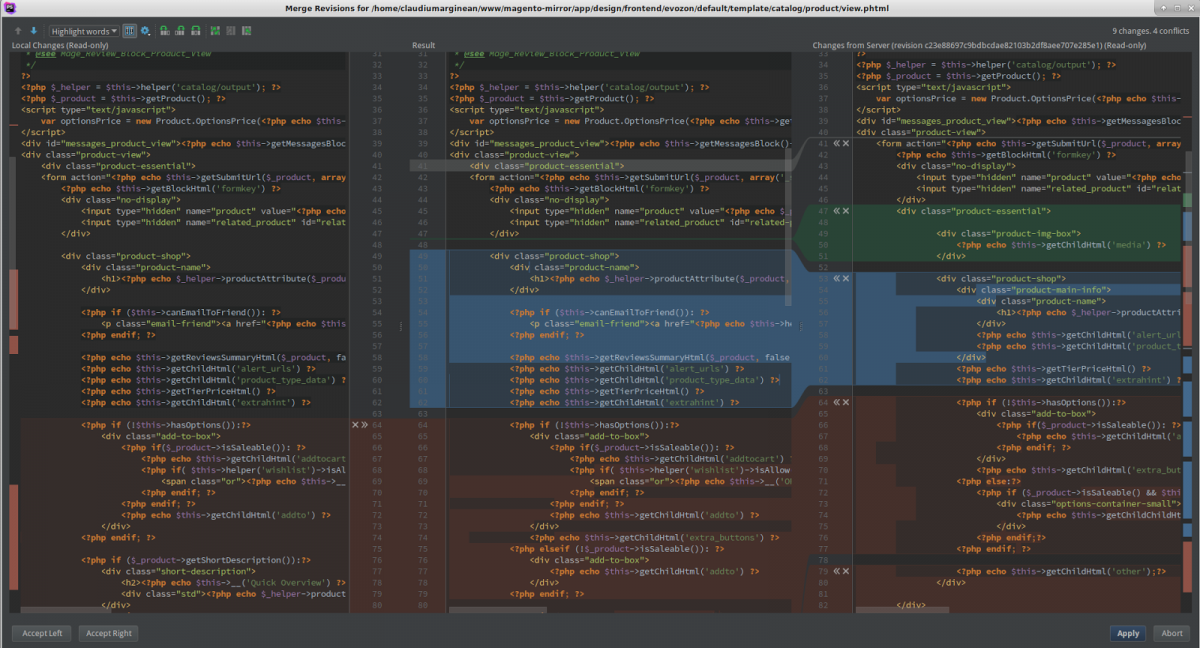Accept server change at line 41

(x=836, y=143)
